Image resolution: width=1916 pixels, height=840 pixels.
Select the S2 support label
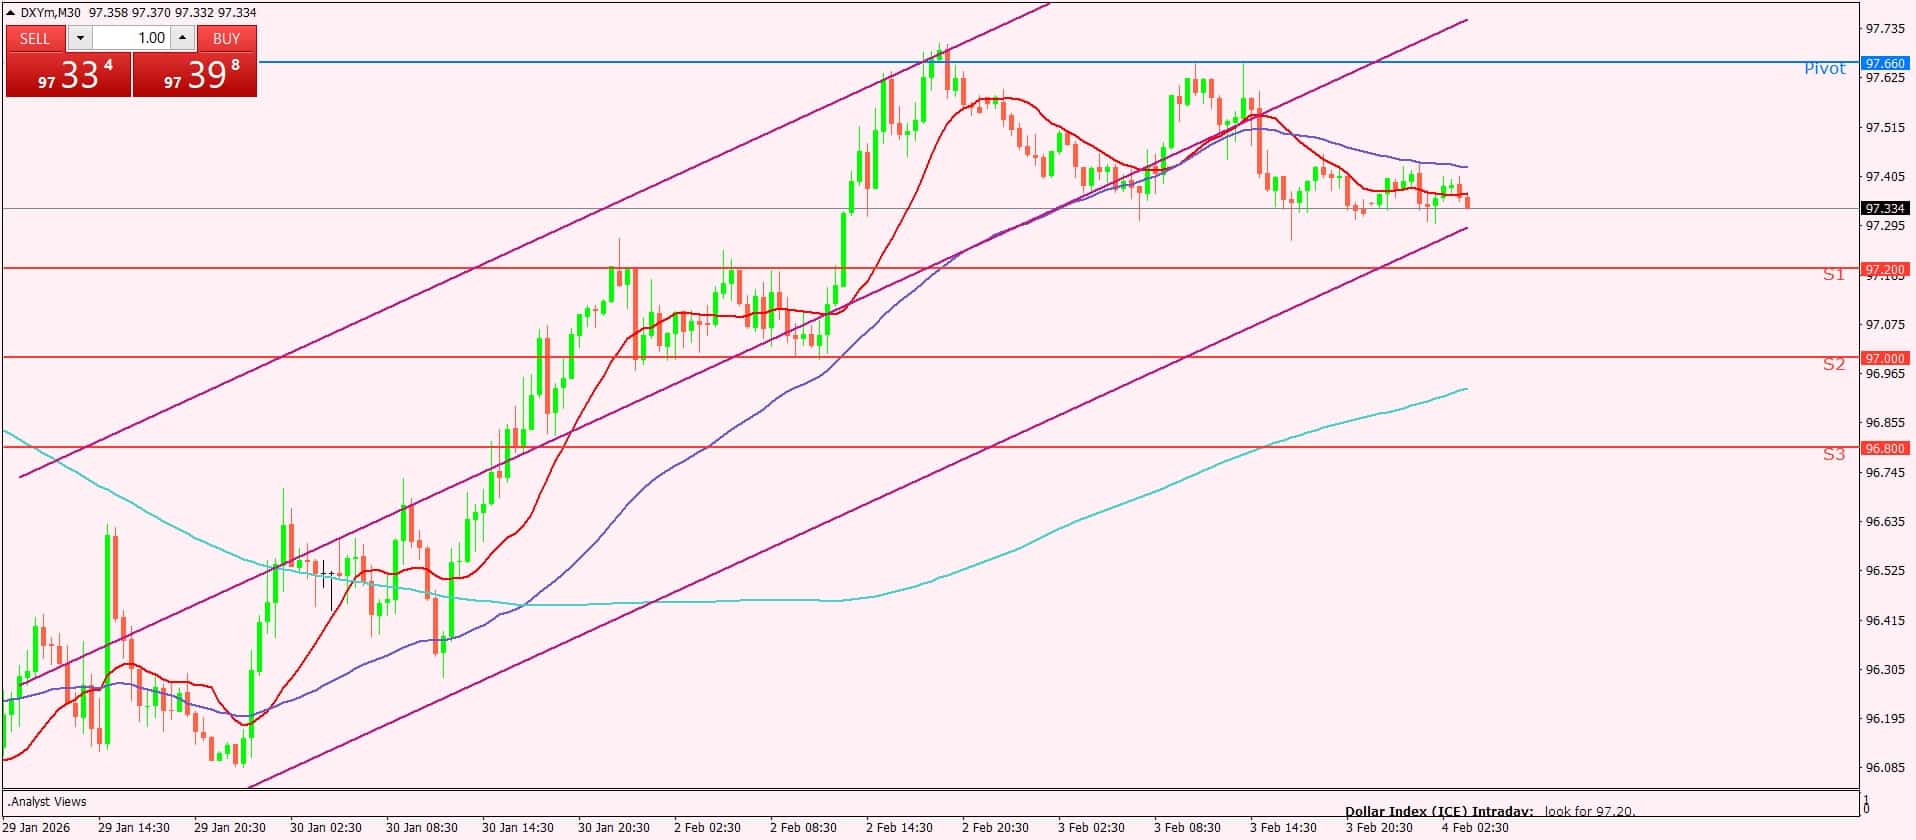[1833, 365]
